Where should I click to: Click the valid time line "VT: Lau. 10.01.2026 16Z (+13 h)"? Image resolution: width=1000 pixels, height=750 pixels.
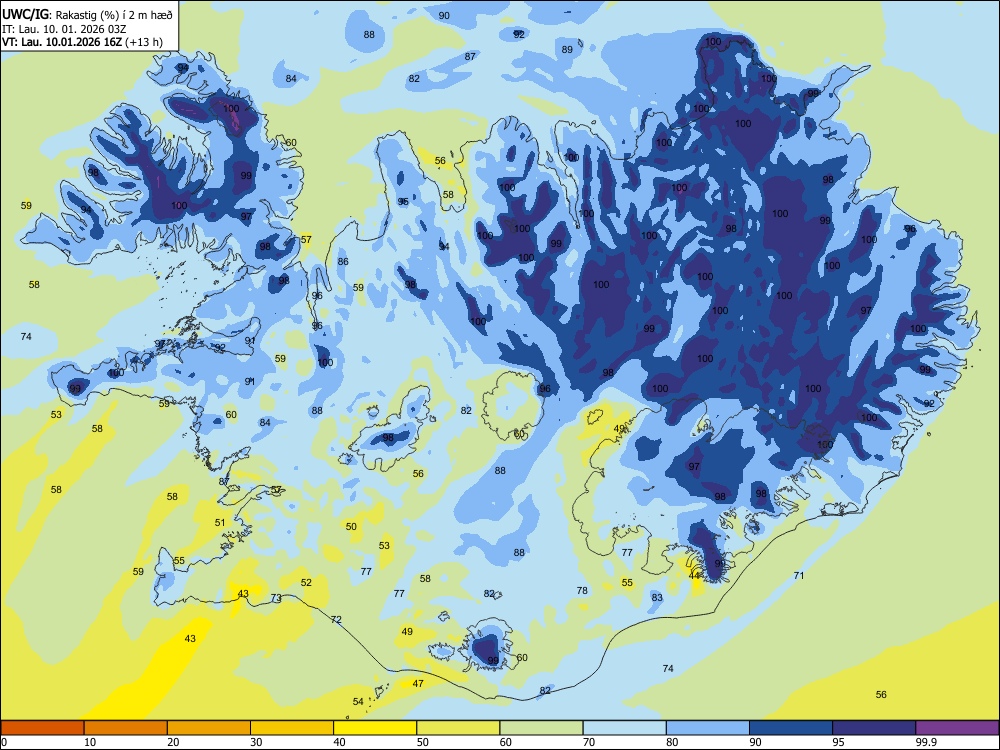82,42
